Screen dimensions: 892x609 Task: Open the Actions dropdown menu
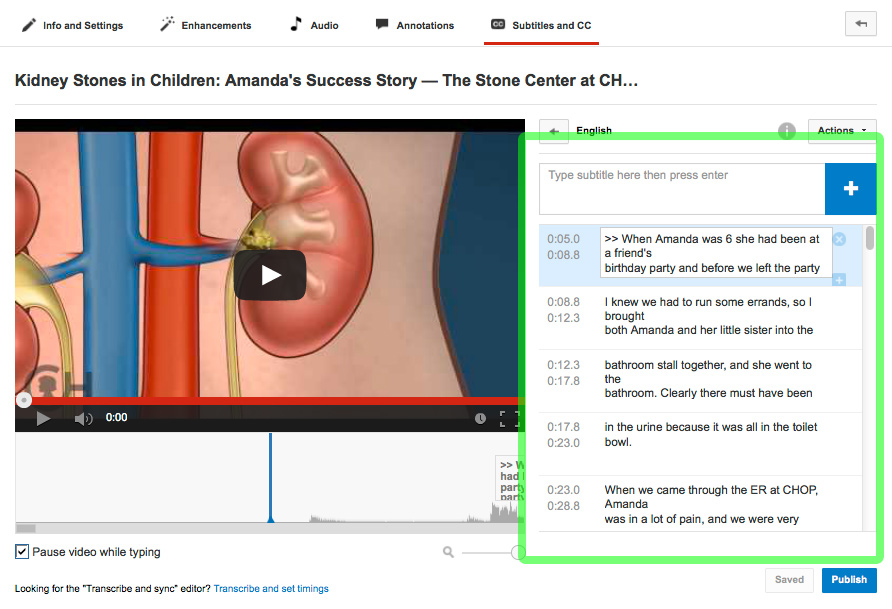(841, 131)
